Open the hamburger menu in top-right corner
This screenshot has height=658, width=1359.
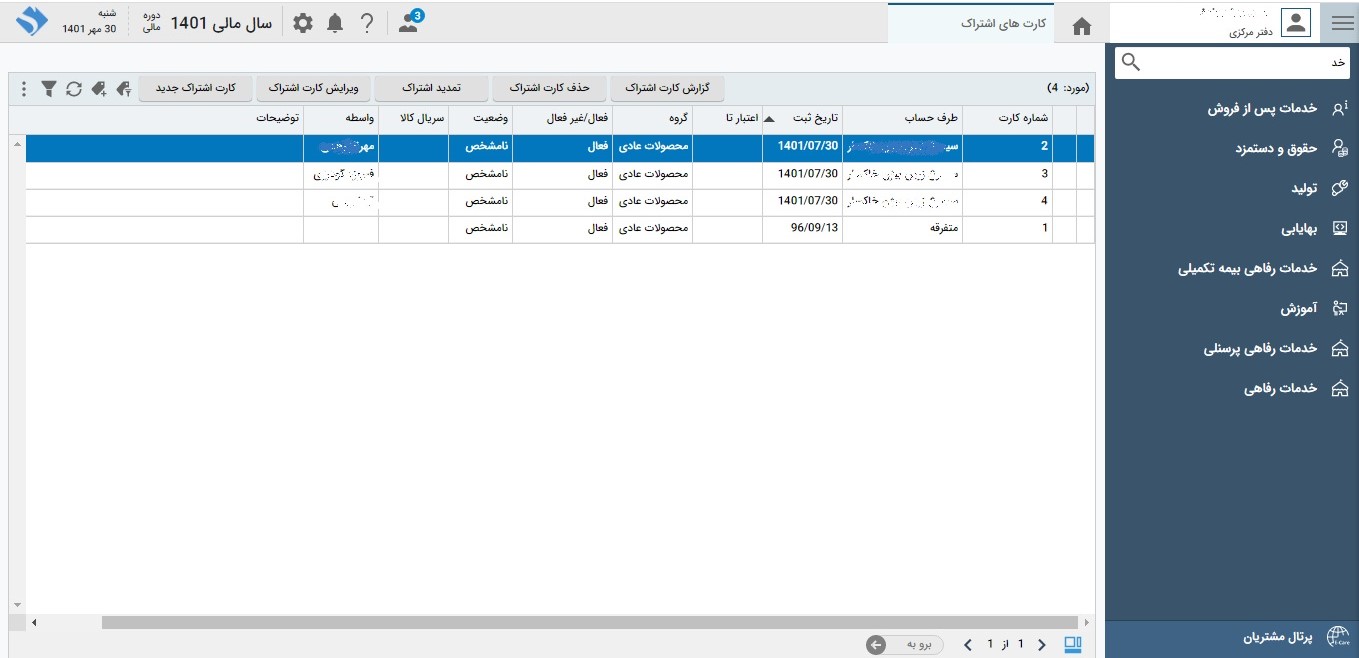tap(1340, 24)
